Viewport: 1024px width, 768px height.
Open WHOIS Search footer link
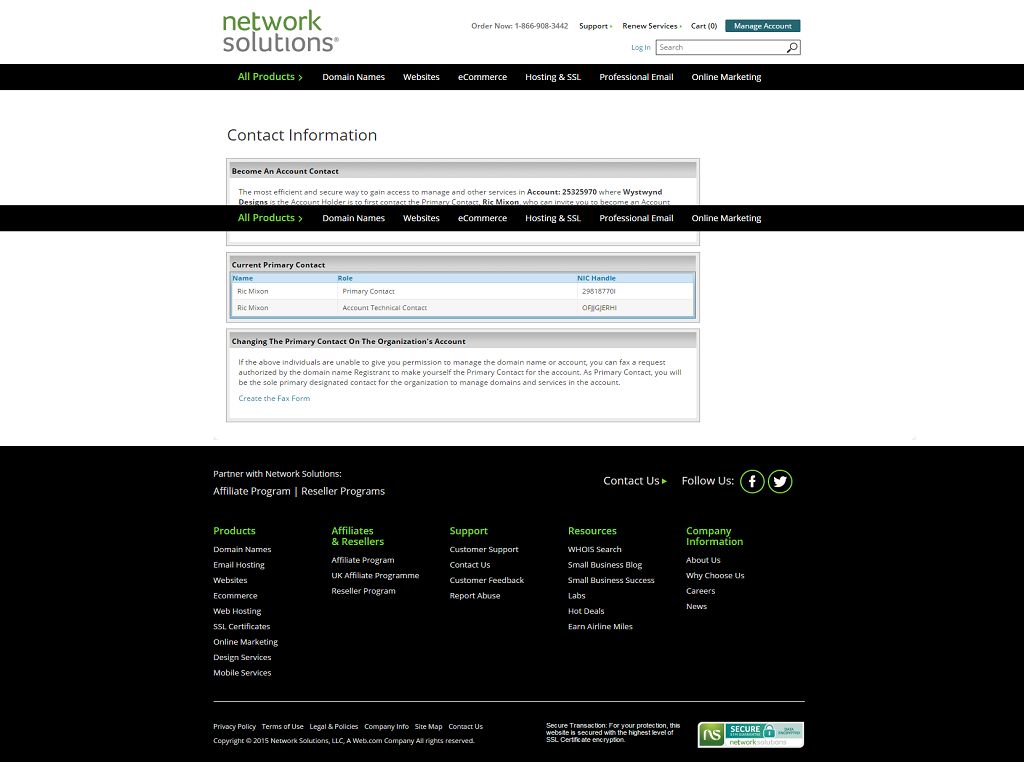[594, 549]
